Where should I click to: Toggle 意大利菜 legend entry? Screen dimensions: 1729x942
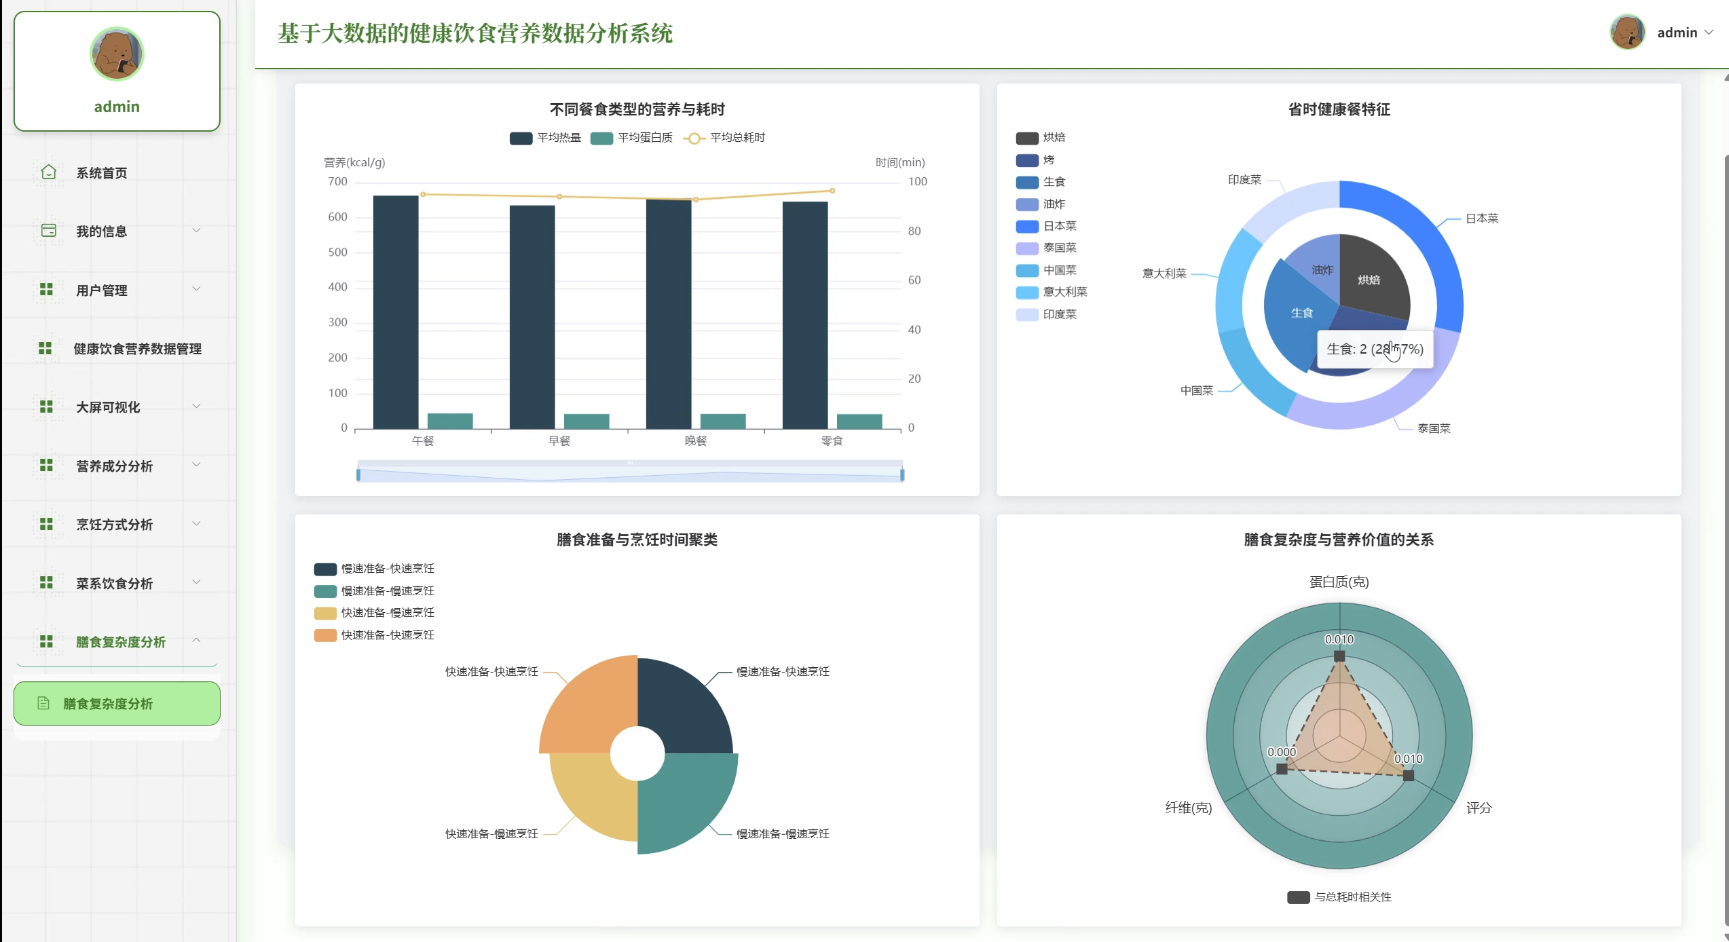(1052, 292)
